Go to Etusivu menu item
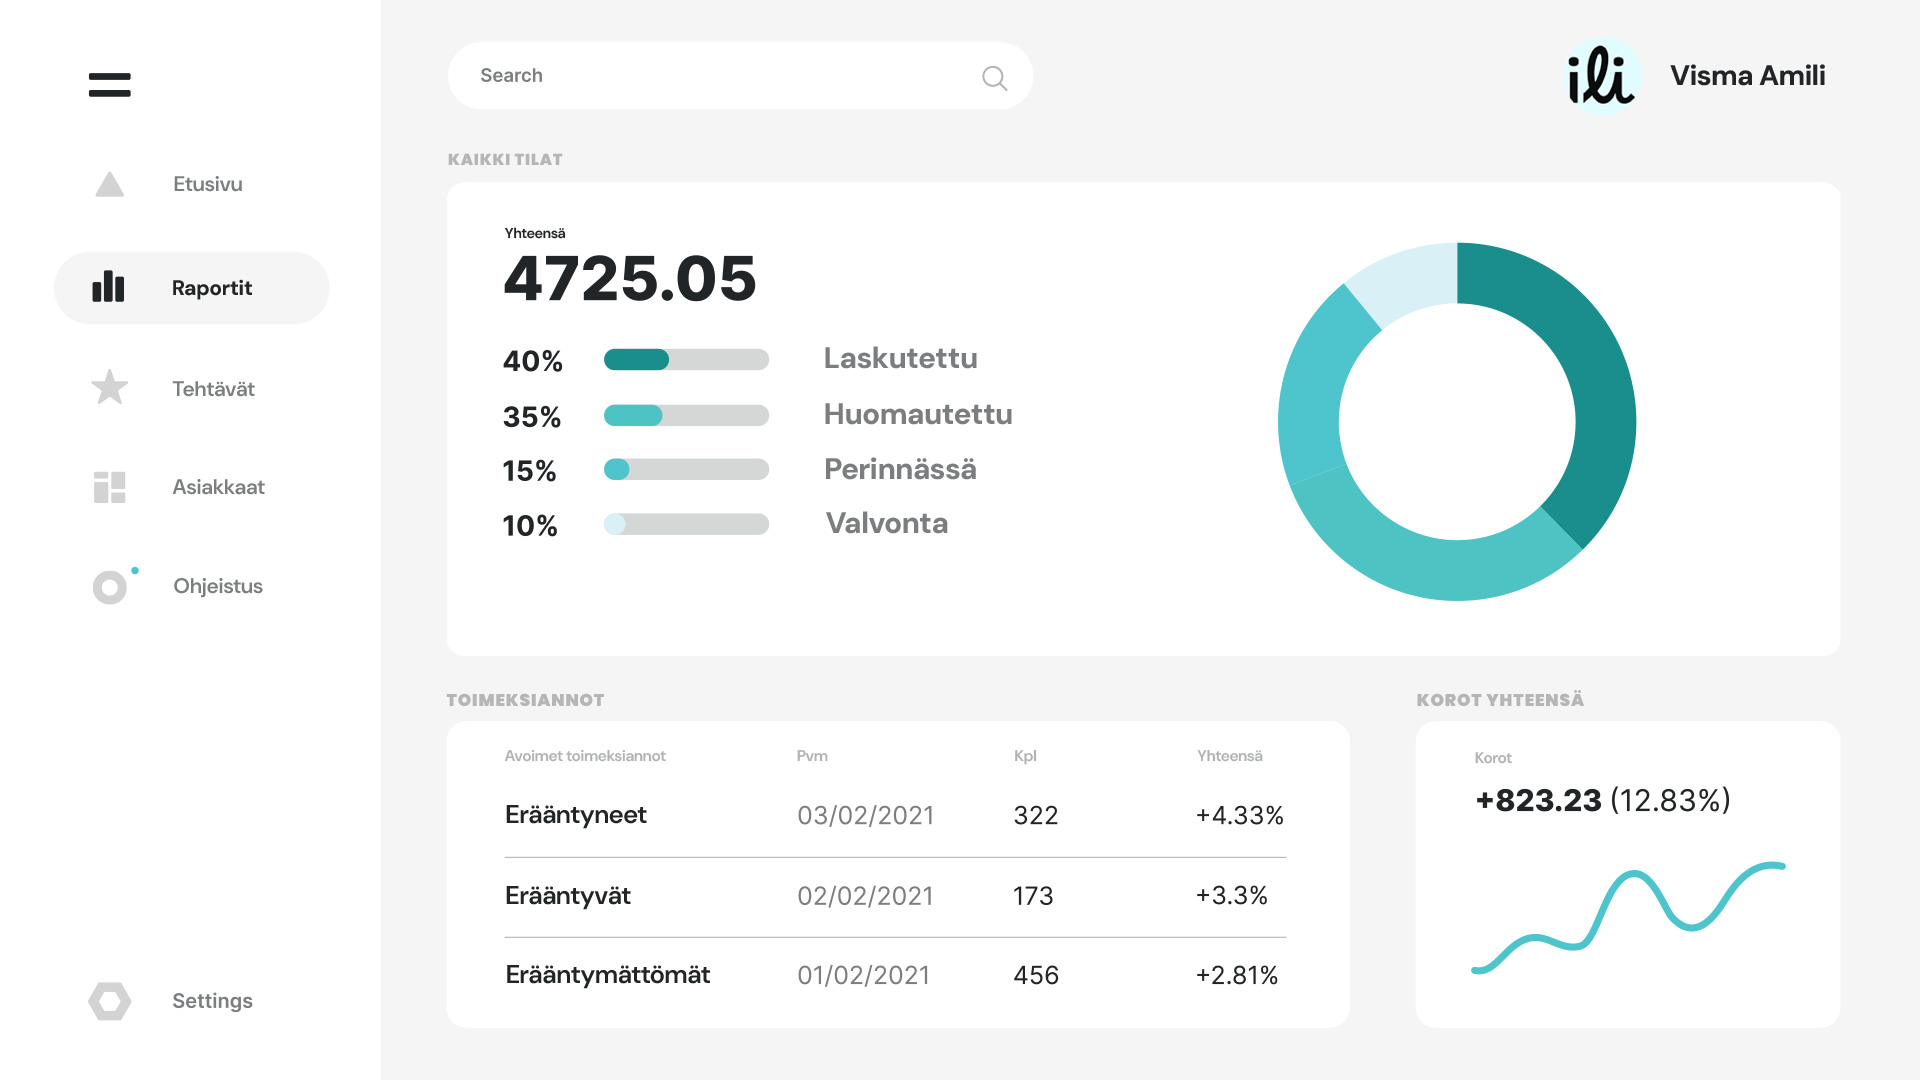Image resolution: width=1920 pixels, height=1080 pixels. point(207,184)
